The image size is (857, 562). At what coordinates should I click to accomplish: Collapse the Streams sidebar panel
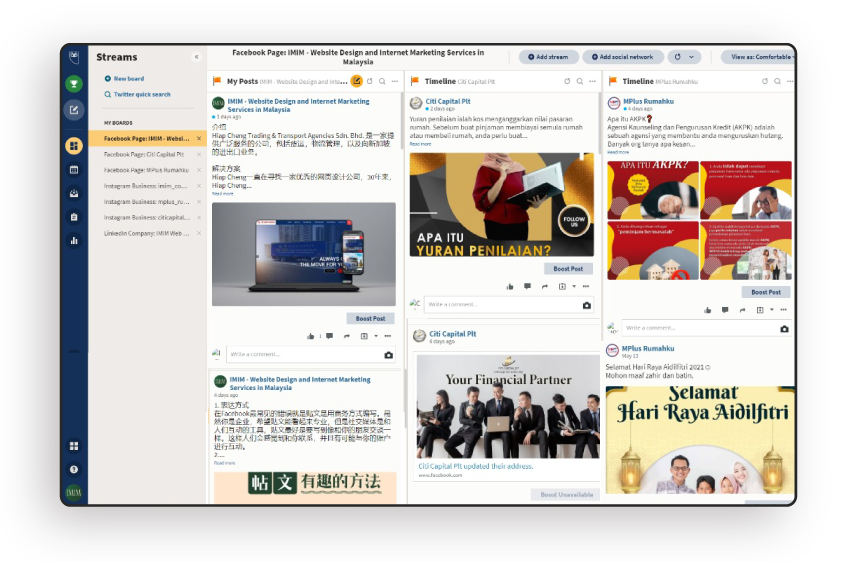point(196,57)
